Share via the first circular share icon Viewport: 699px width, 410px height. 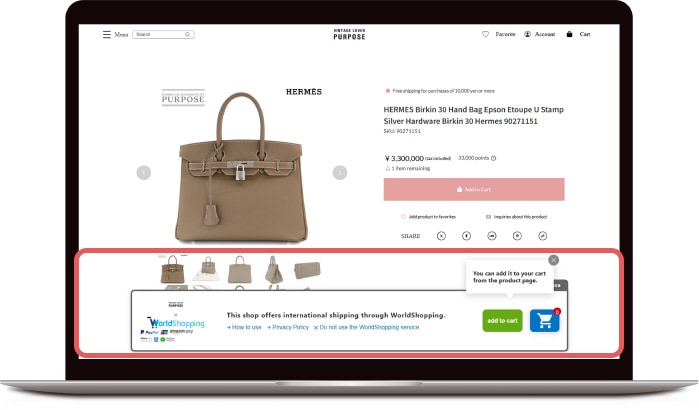tap(441, 236)
